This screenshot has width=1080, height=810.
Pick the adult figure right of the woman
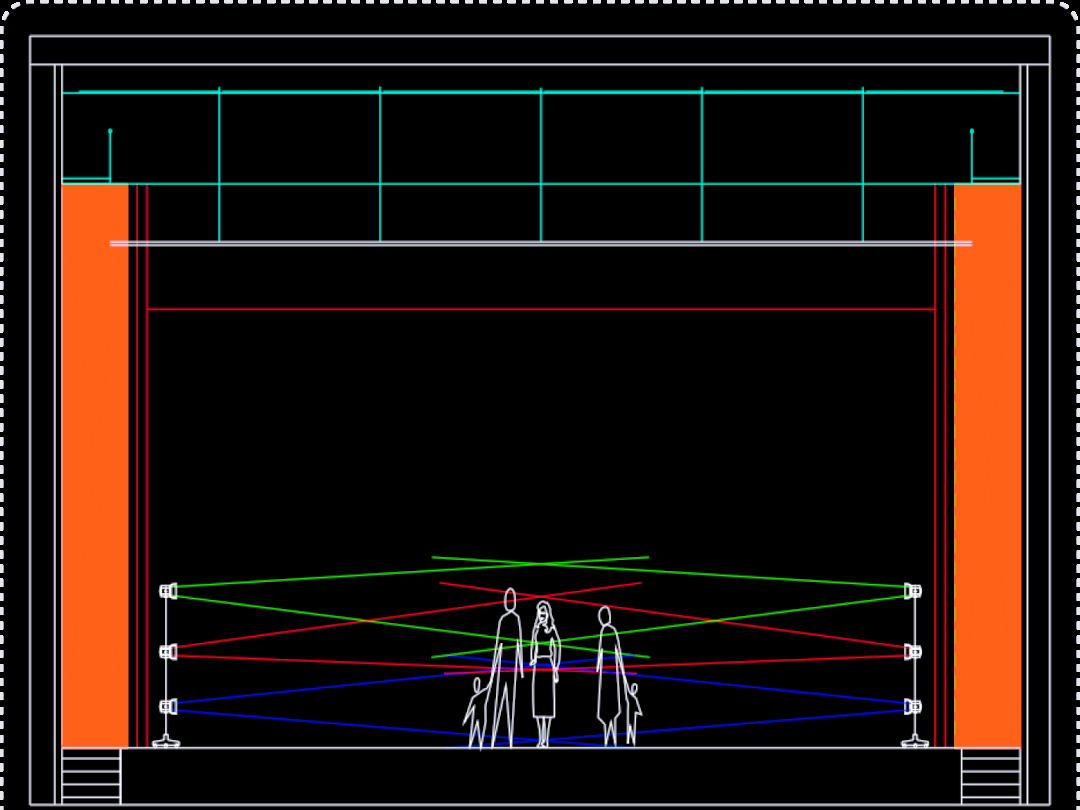click(x=607, y=670)
